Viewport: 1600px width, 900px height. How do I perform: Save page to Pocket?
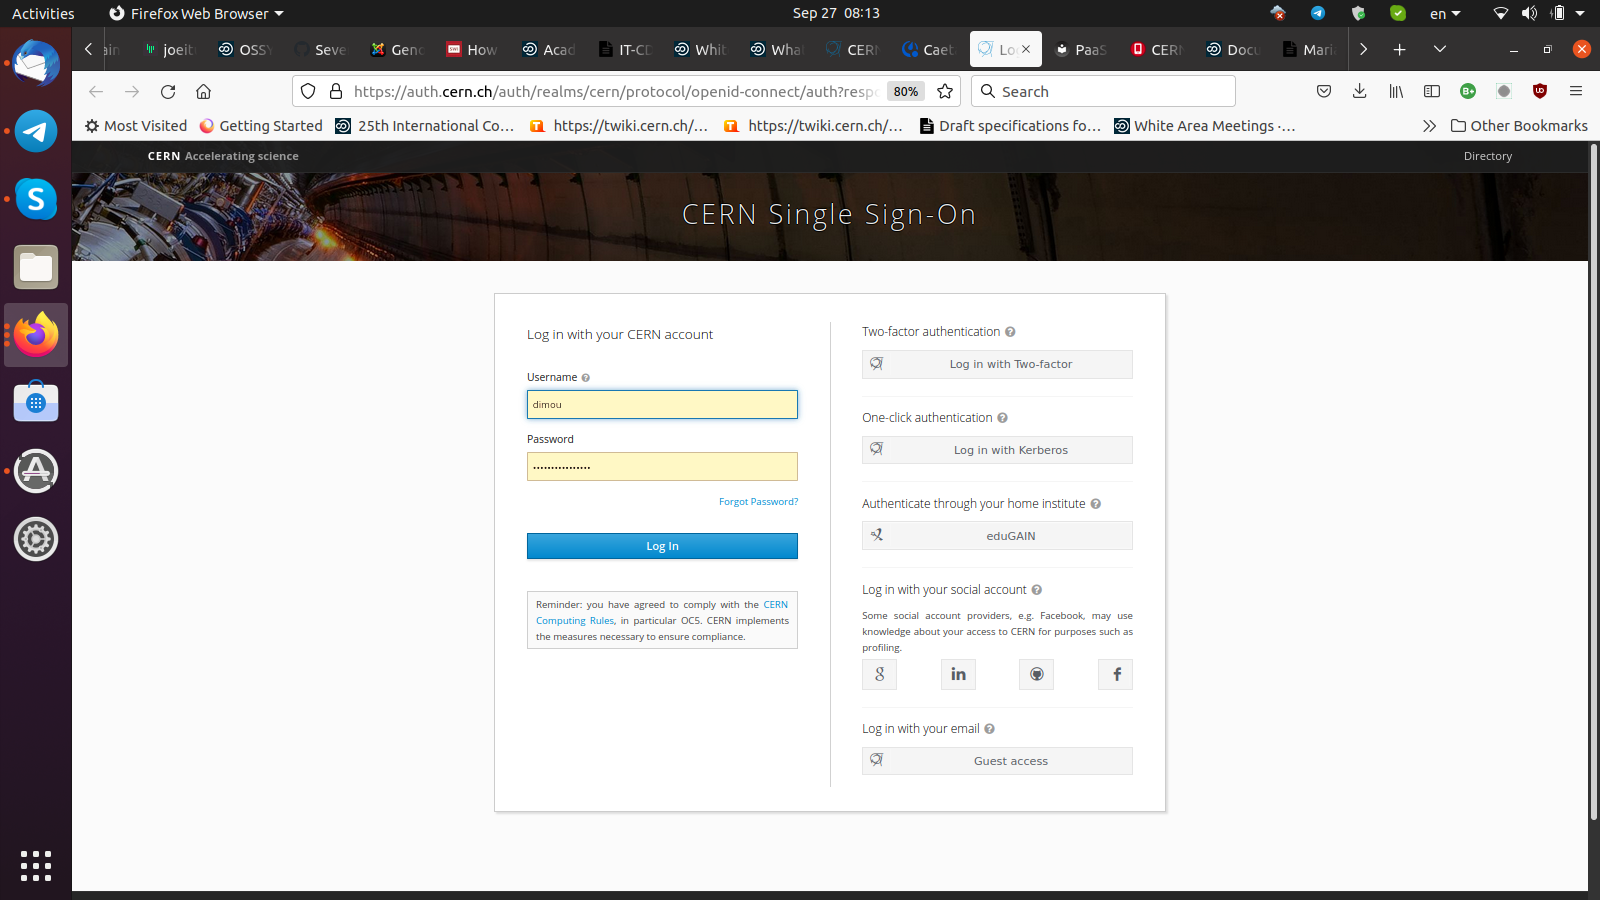tap(1324, 91)
